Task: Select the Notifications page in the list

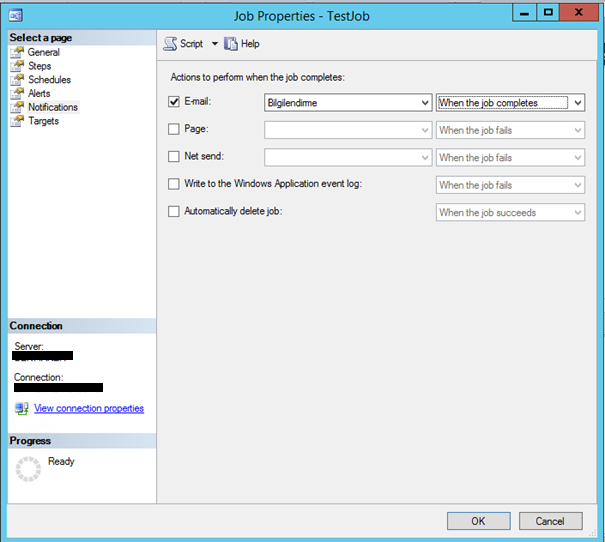Action: point(52,107)
